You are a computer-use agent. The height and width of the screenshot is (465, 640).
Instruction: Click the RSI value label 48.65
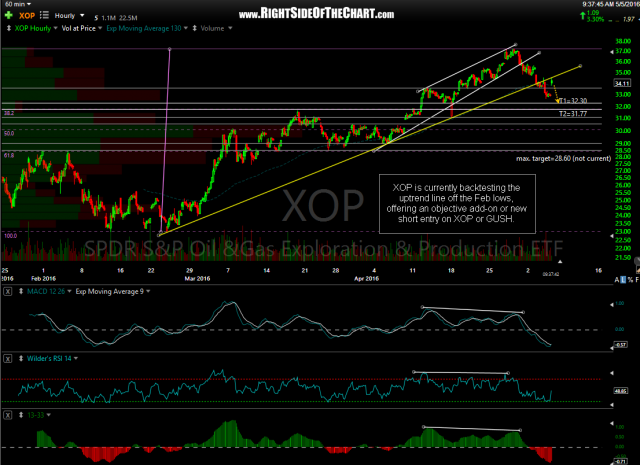tap(620, 391)
